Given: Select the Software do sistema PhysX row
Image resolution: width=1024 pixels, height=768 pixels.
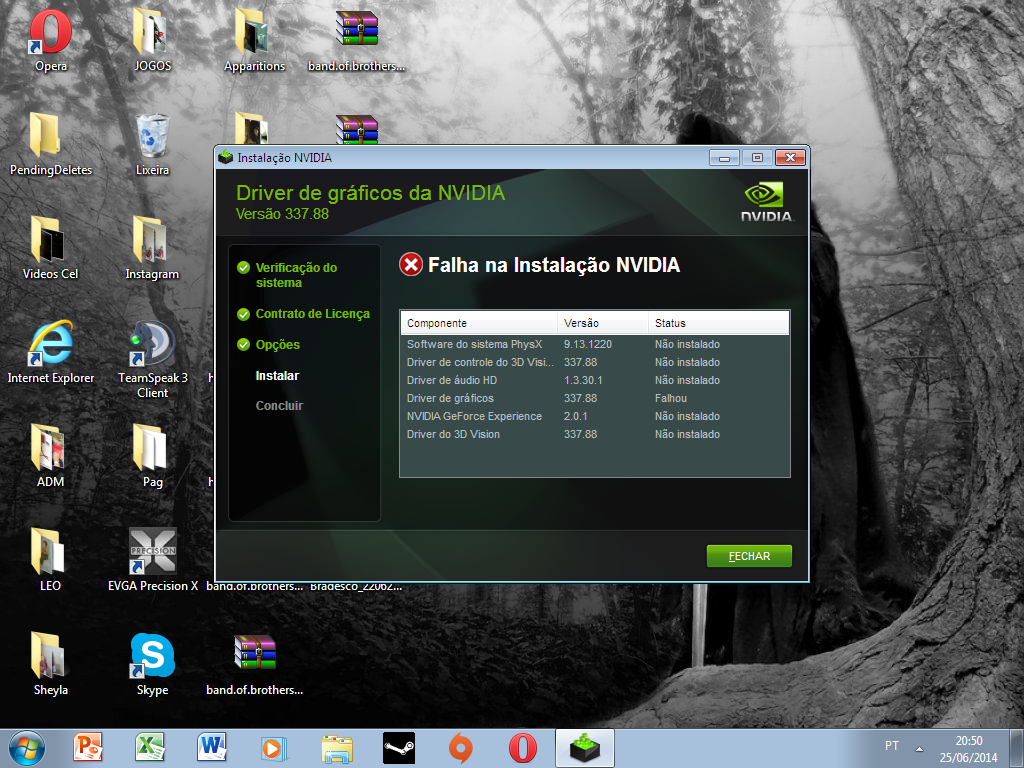Looking at the screenshot, I should [595, 344].
